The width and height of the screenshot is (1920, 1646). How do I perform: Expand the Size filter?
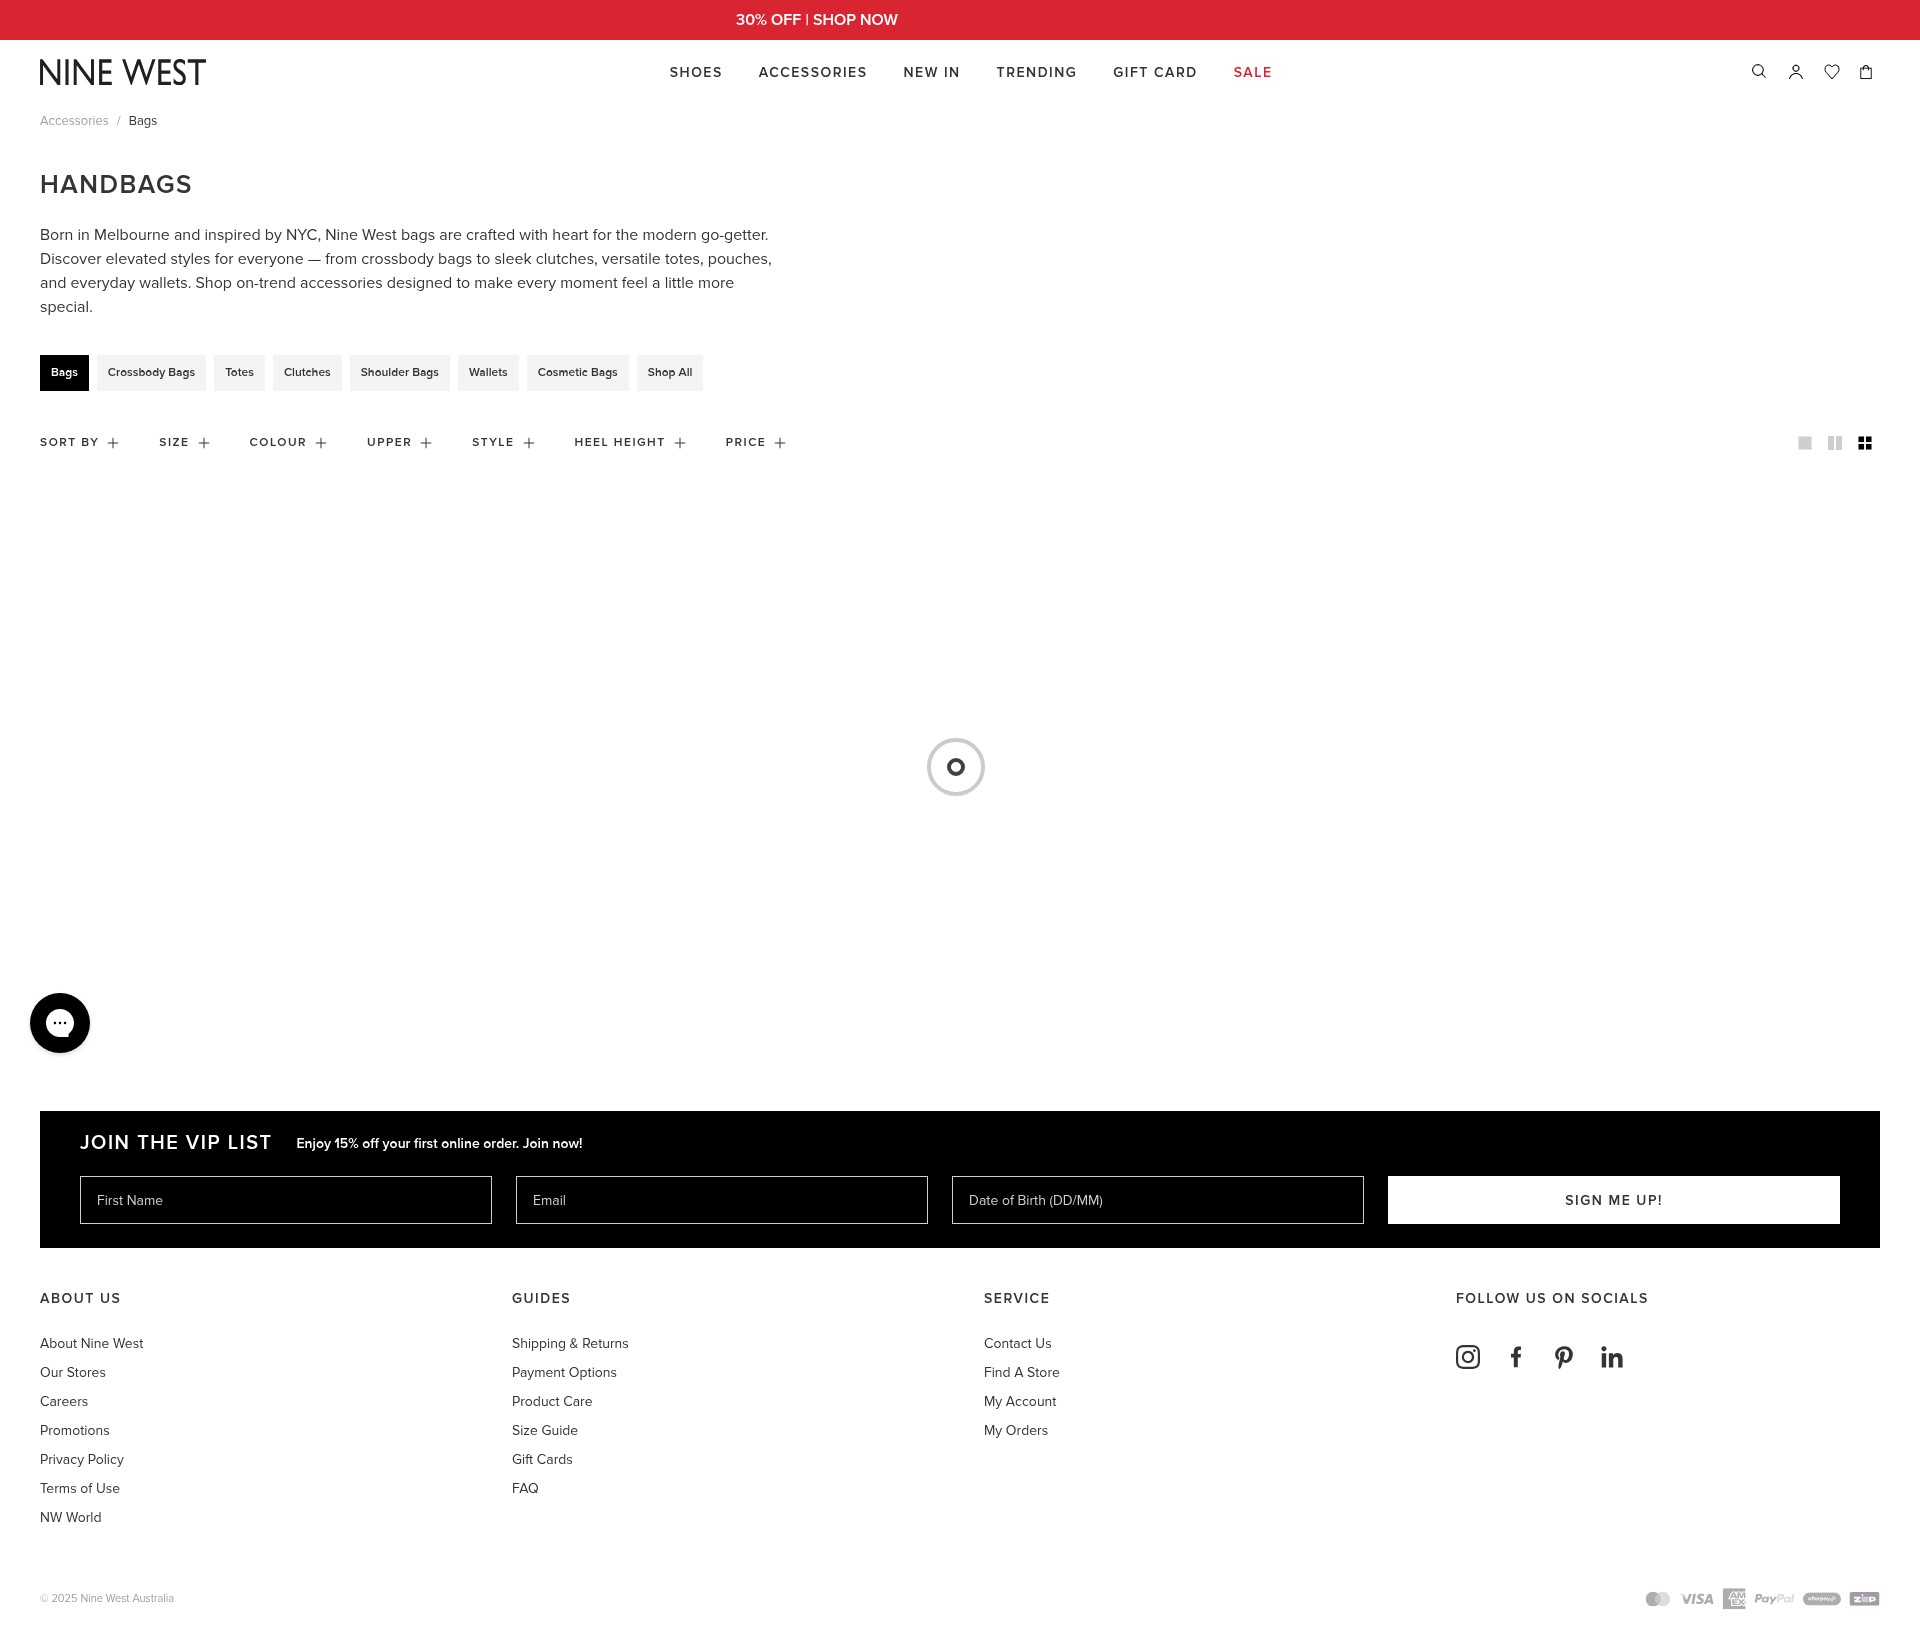click(185, 442)
